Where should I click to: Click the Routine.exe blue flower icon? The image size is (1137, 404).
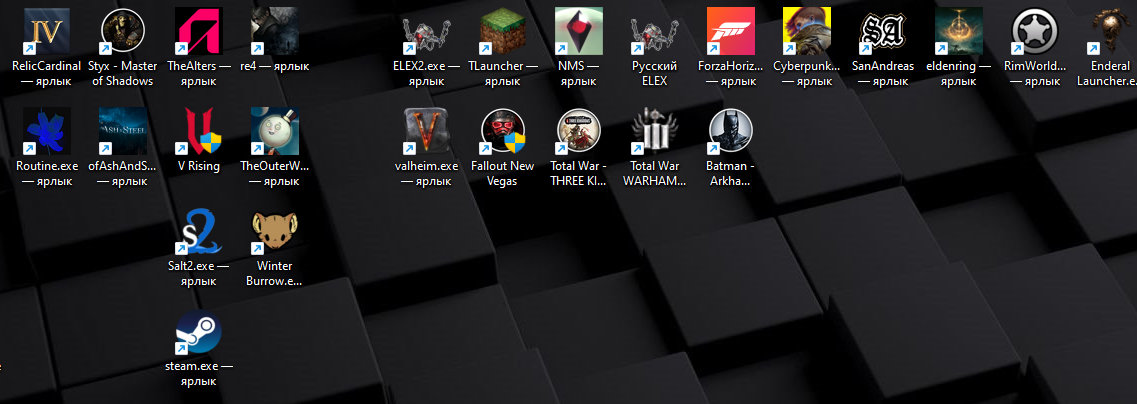47,131
